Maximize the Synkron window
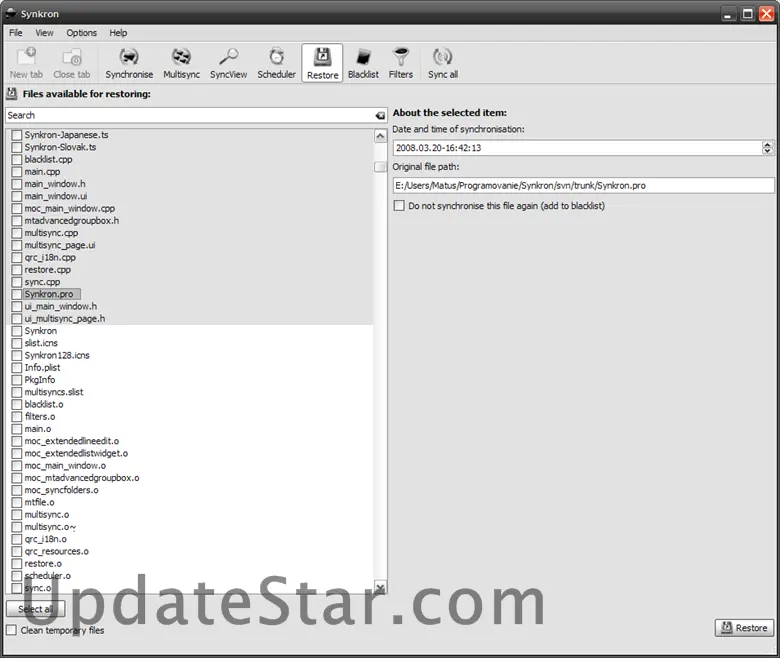The height and width of the screenshot is (658, 780). tap(747, 14)
